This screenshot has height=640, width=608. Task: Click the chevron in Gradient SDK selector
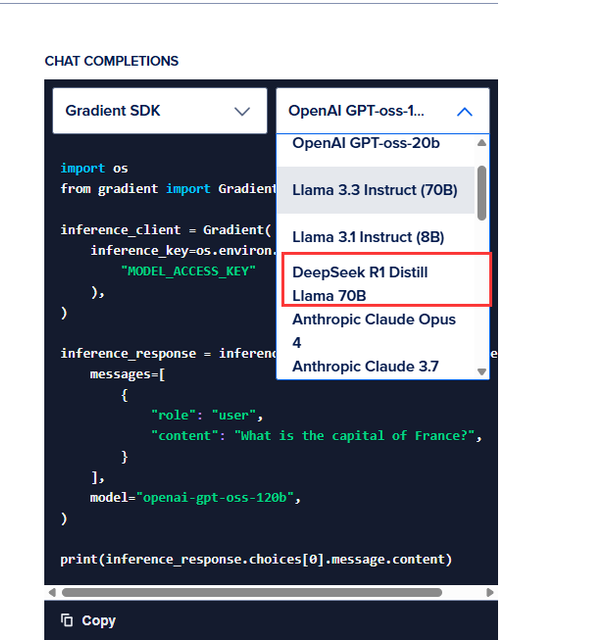pyautogui.click(x=242, y=111)
